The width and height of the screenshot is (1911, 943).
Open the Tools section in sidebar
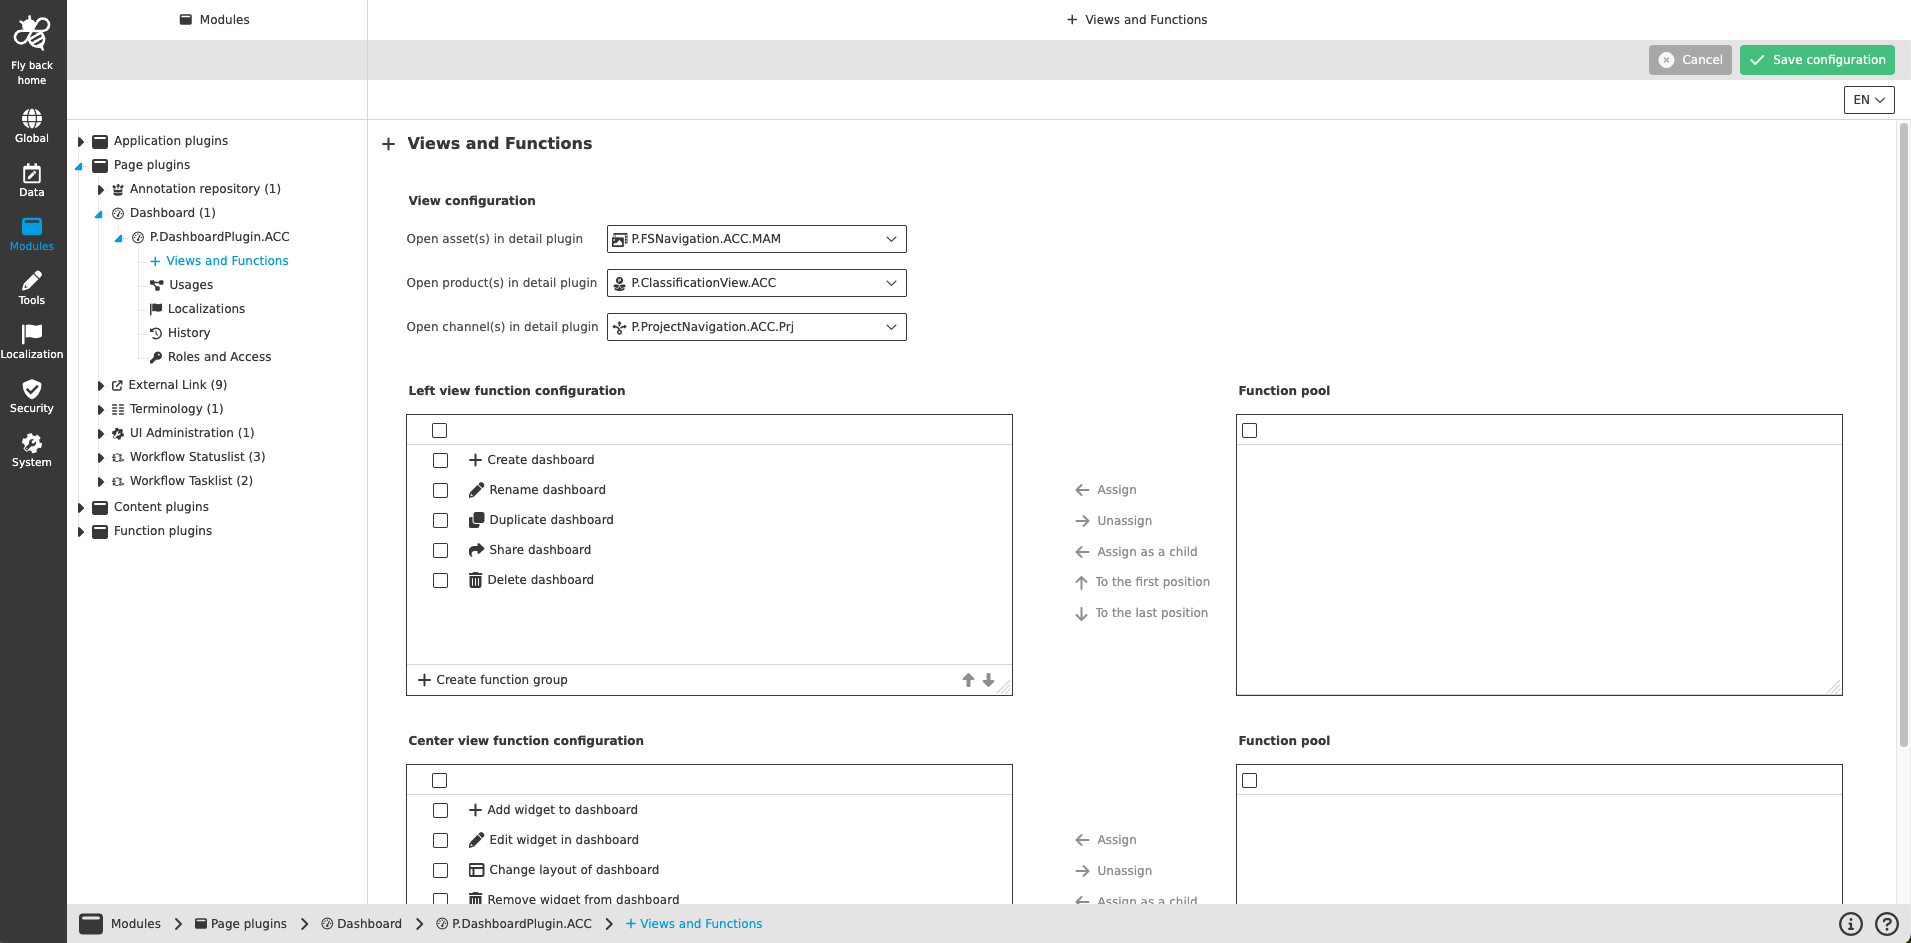(31, 288)
